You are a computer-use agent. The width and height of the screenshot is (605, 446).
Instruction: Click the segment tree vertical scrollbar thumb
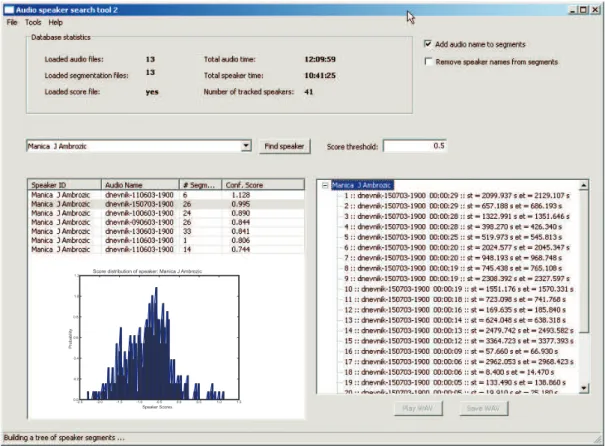click(584, 261)
